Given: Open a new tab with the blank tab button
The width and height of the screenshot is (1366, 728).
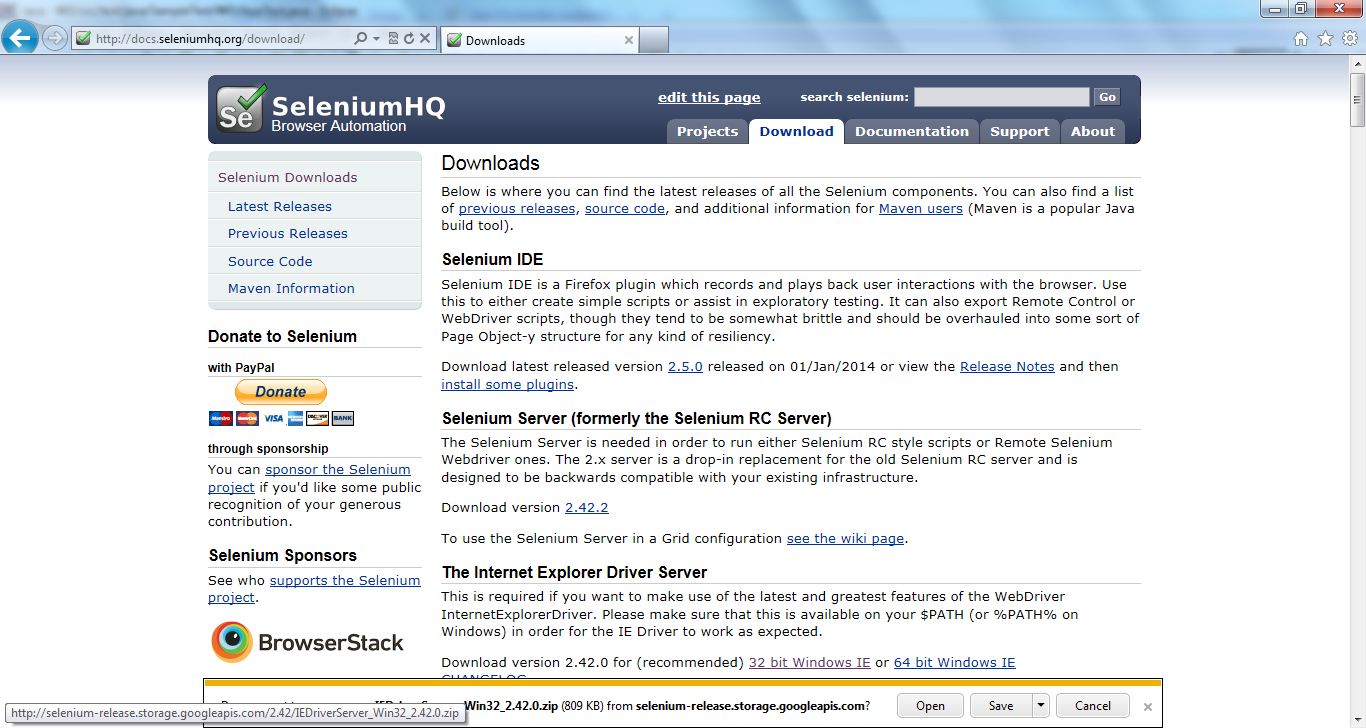Looking at the screenshot, I should point(654,40).
